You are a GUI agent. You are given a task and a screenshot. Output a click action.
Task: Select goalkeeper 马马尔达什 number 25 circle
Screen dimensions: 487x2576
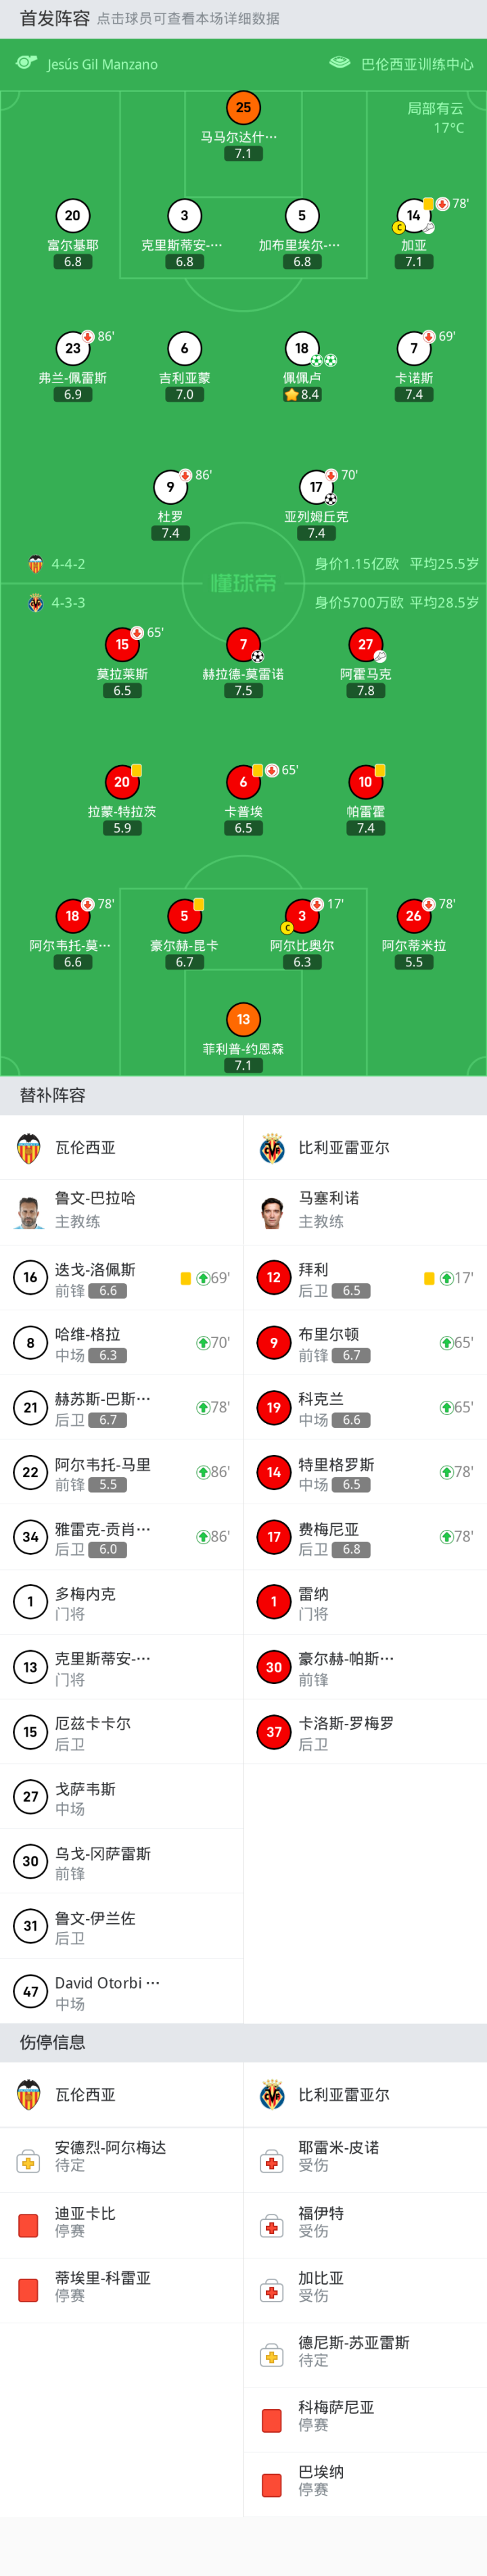243,108
